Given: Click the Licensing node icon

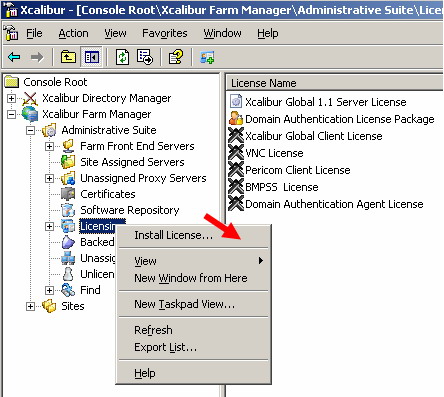Looking at the screenshot, I should click(x=68, y=226).
